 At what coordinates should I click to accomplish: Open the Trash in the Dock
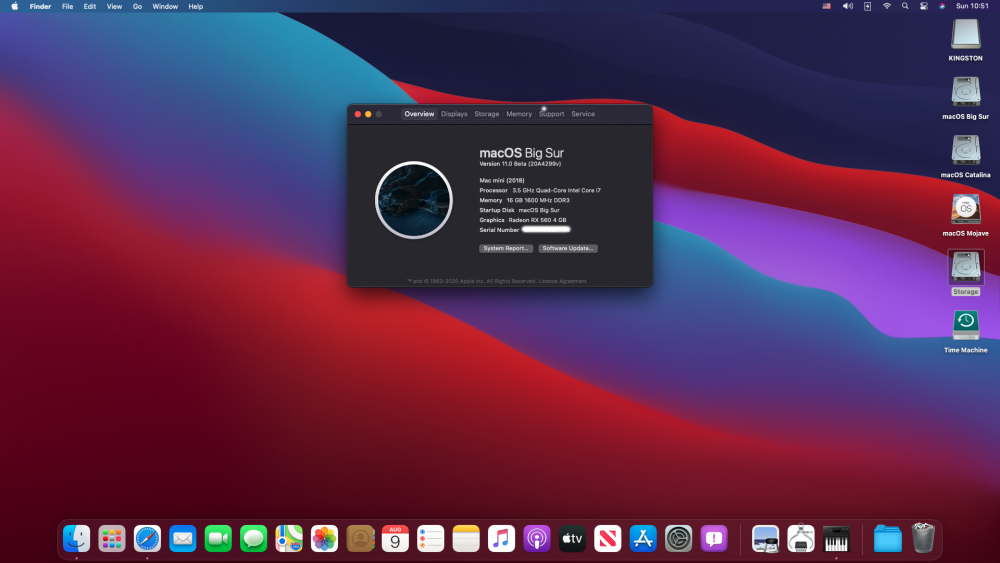[923, 537]
